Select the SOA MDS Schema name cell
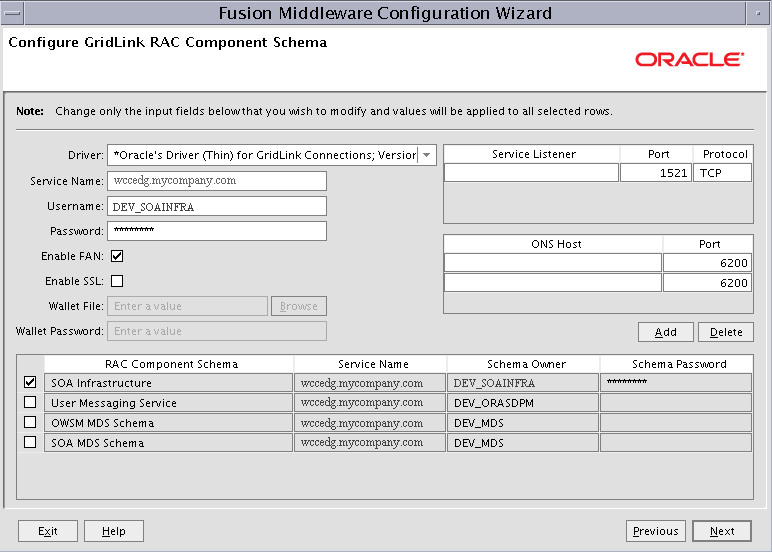Screen dimensions: 772x552 point(168,443)
